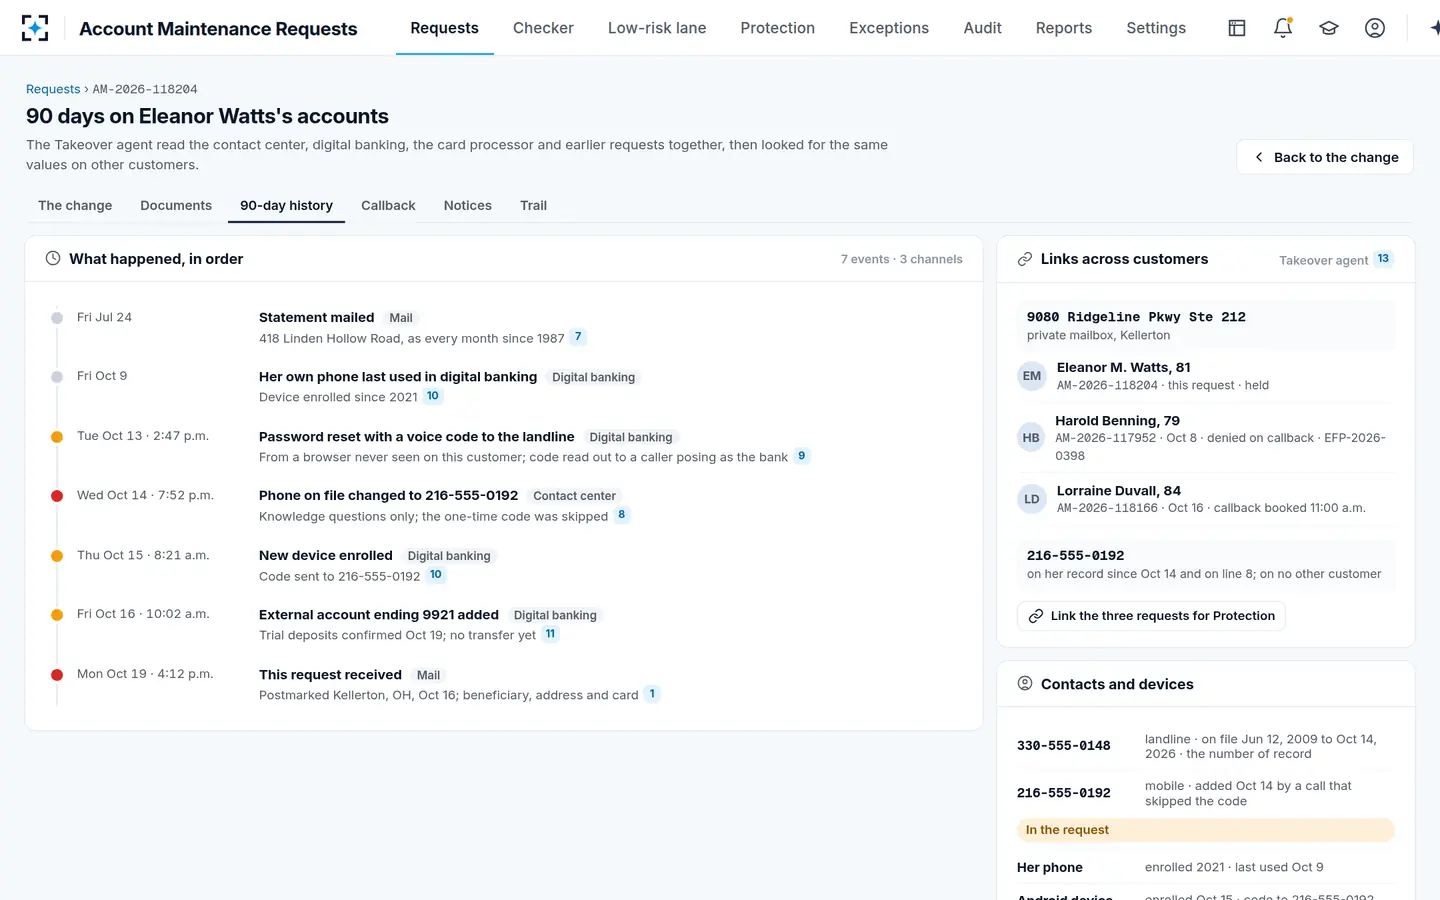Open source badge 10 on New device enrolled
The height and width of the screenshot is (900, 1440).
pyautogui.click(x=436, y=575)
